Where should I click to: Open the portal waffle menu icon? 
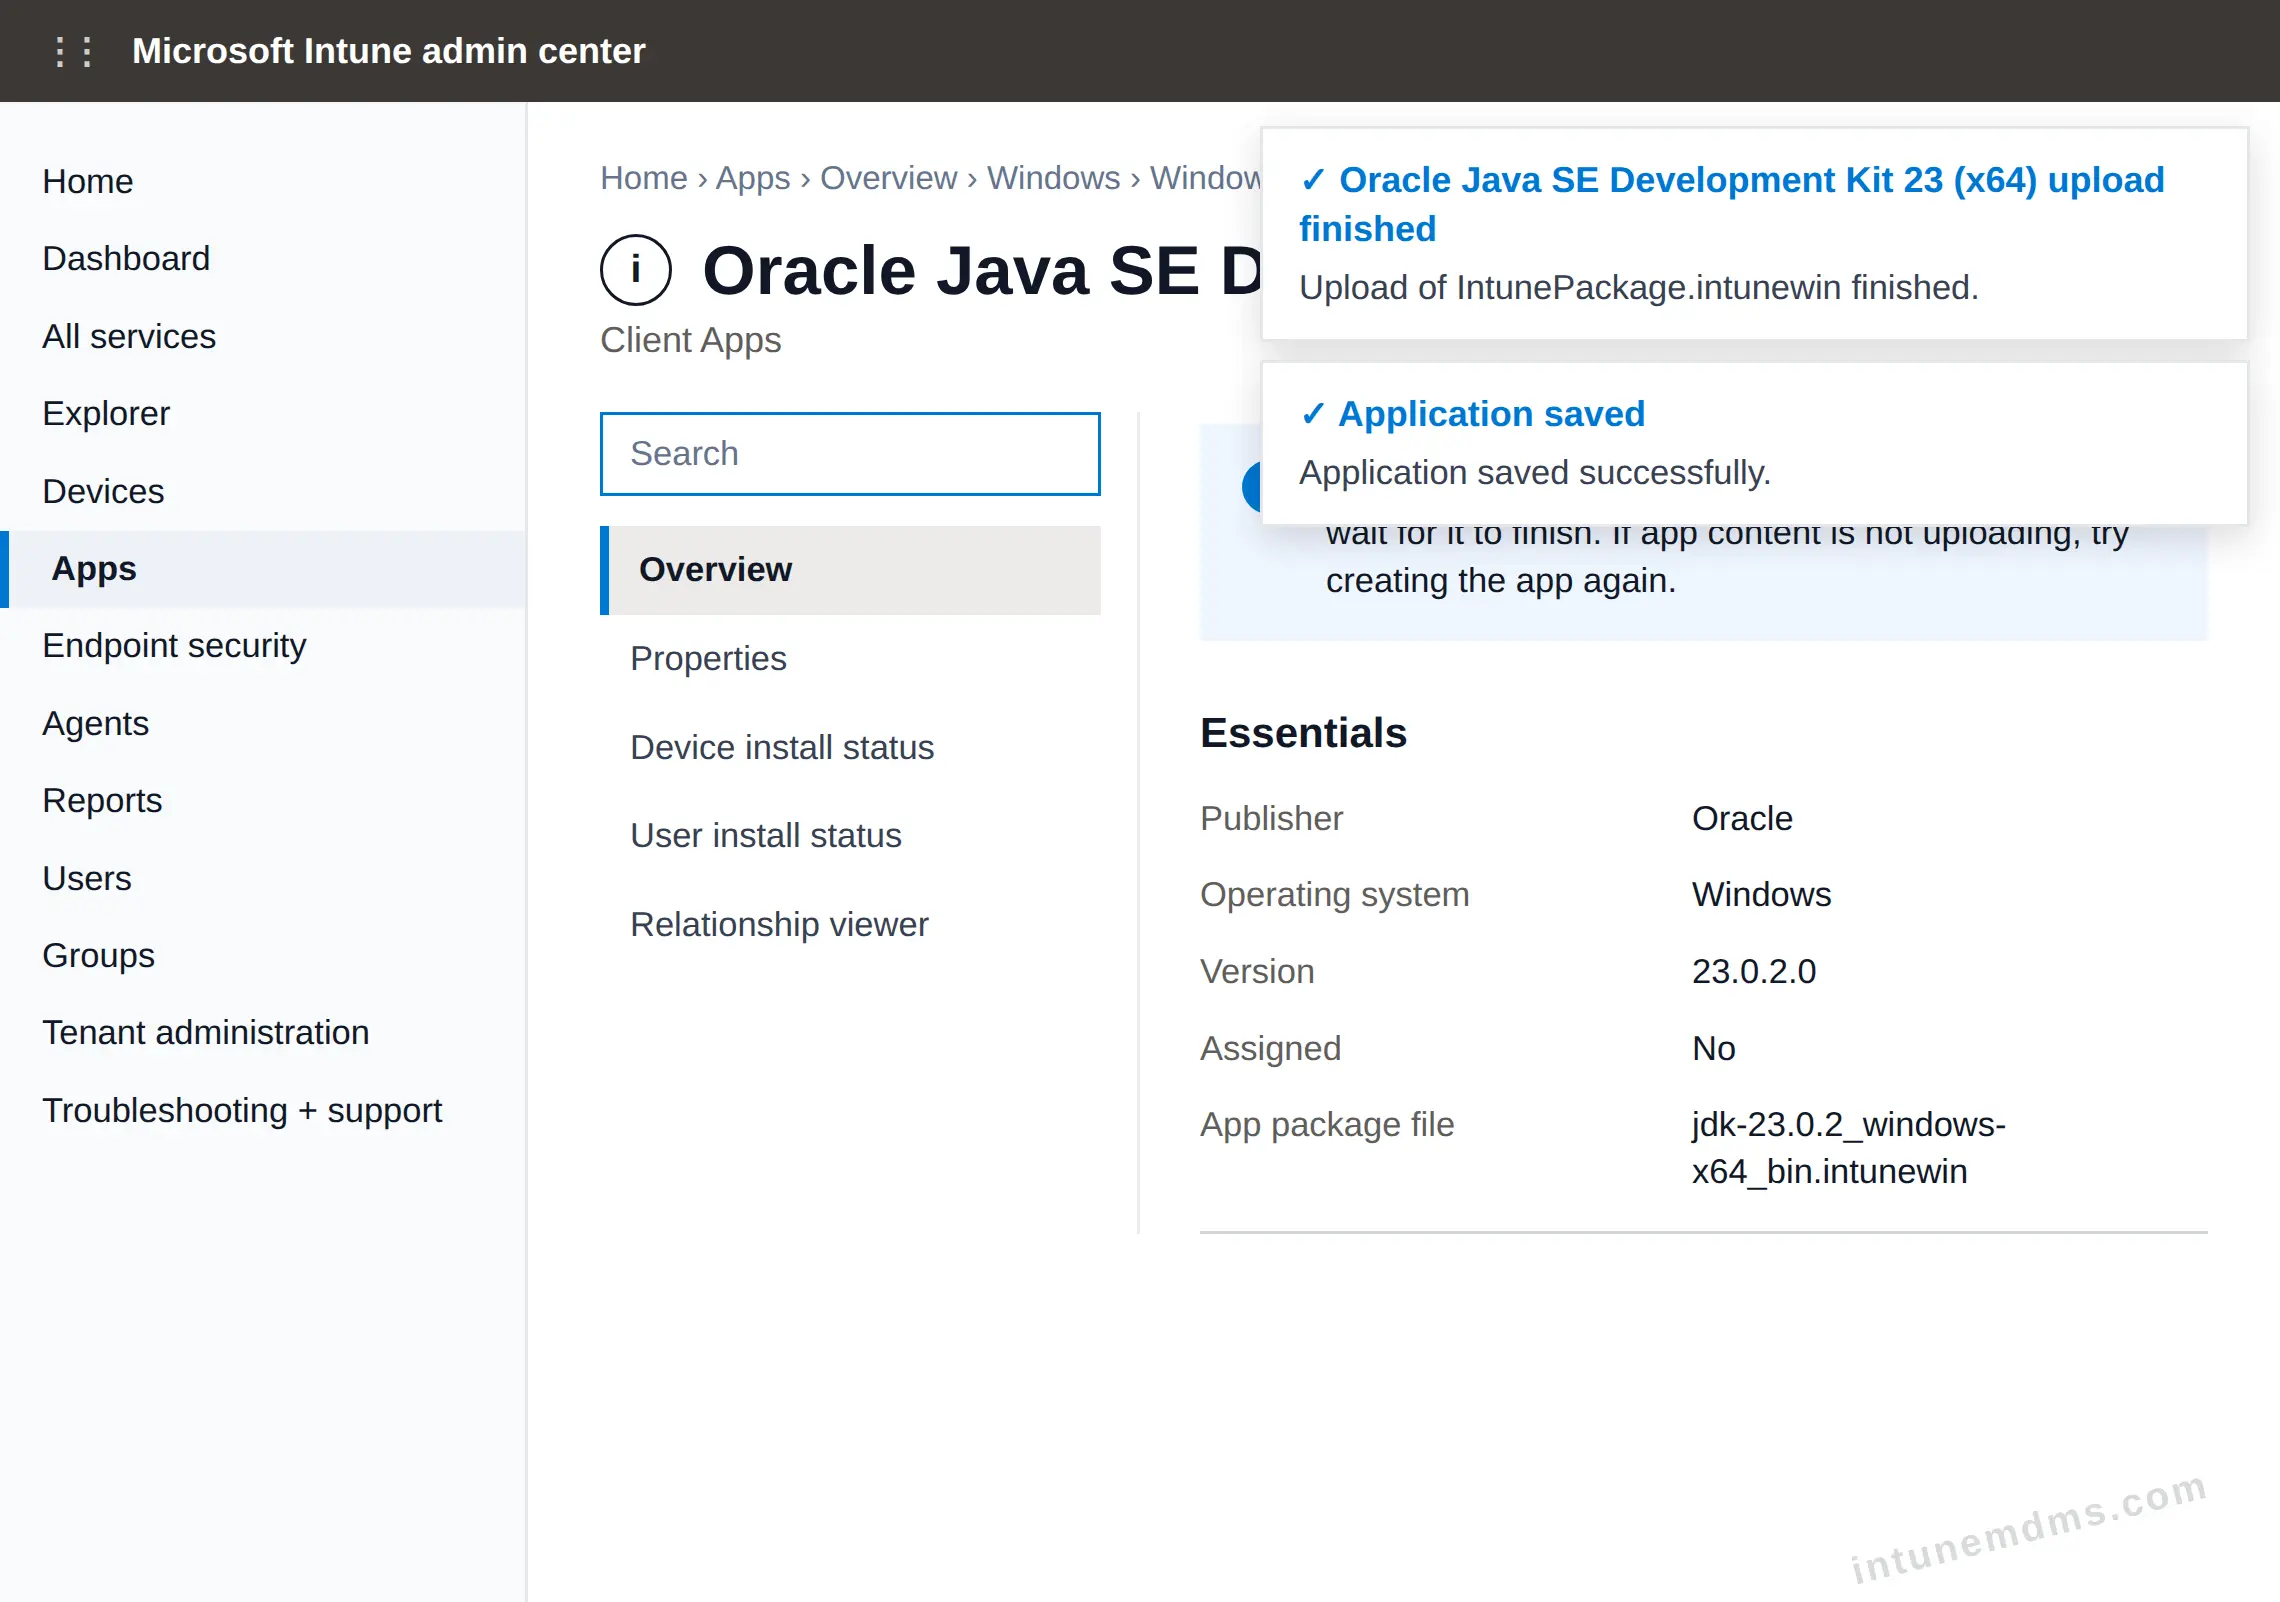pos(73,51)
